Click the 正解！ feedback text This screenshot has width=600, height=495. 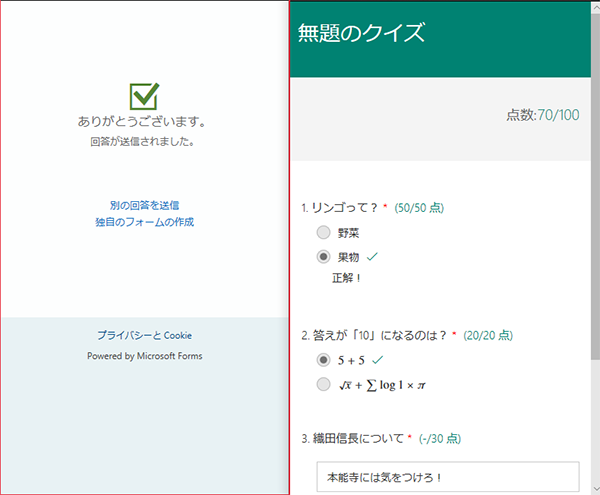346,278
